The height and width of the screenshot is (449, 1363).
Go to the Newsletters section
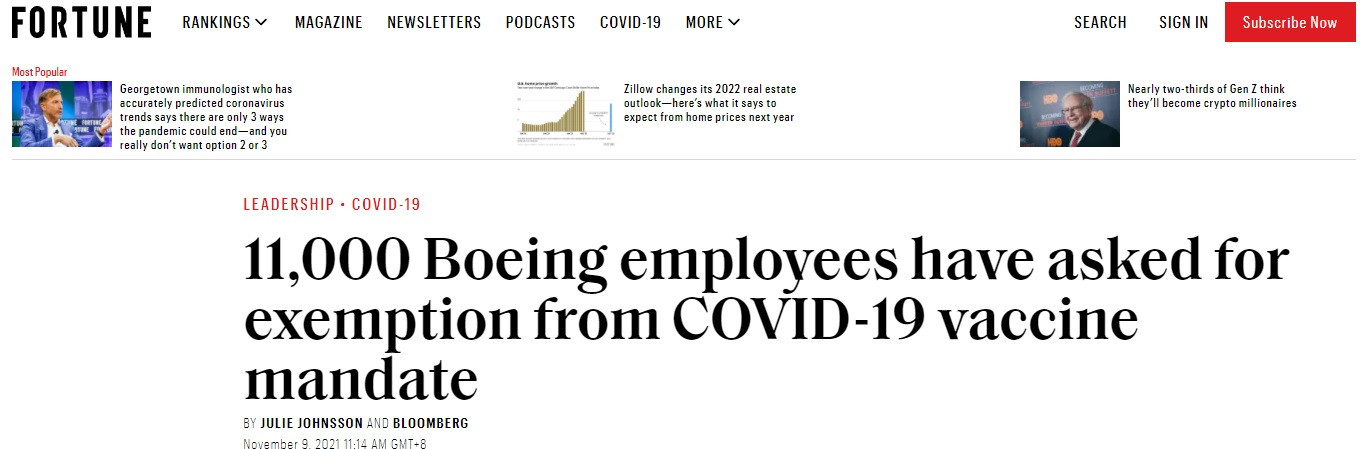pos(434,22)
